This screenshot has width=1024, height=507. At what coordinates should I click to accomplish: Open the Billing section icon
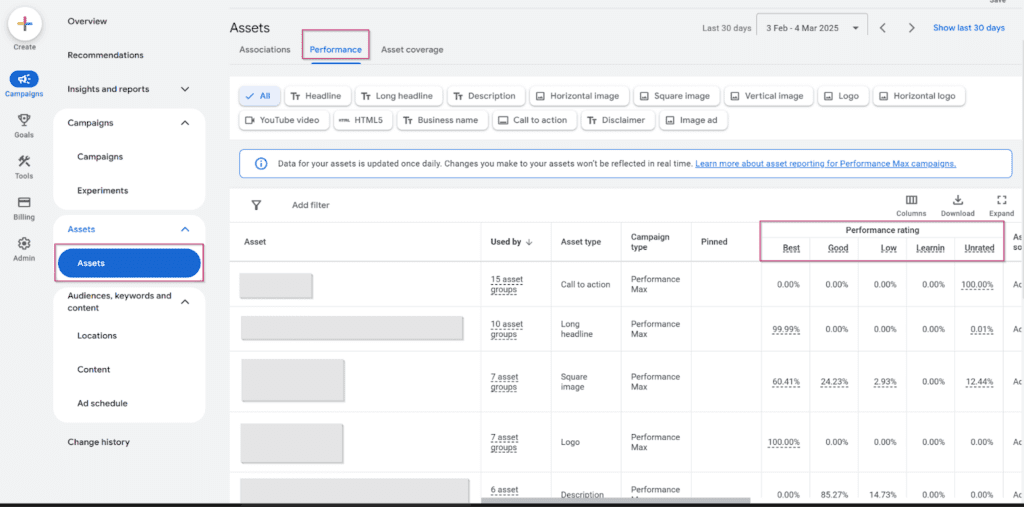coord(24,207)
